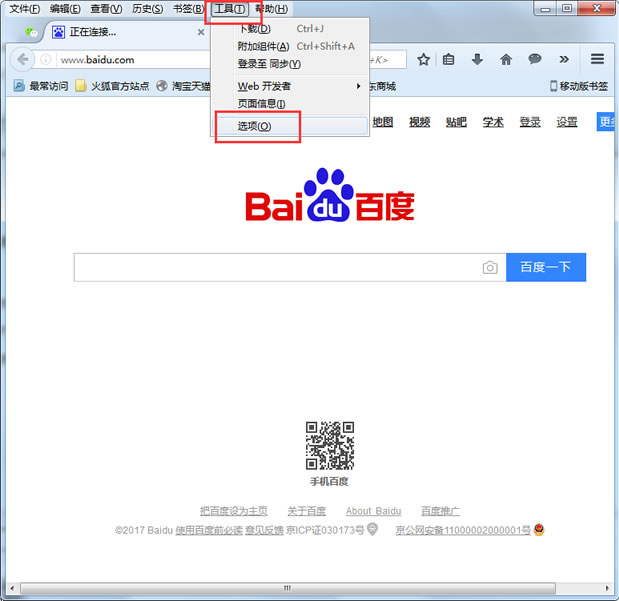Viewport: 619px width, 601px height.
Task: Expand more toolbar items chevron
Action: (x=564, y=59)
